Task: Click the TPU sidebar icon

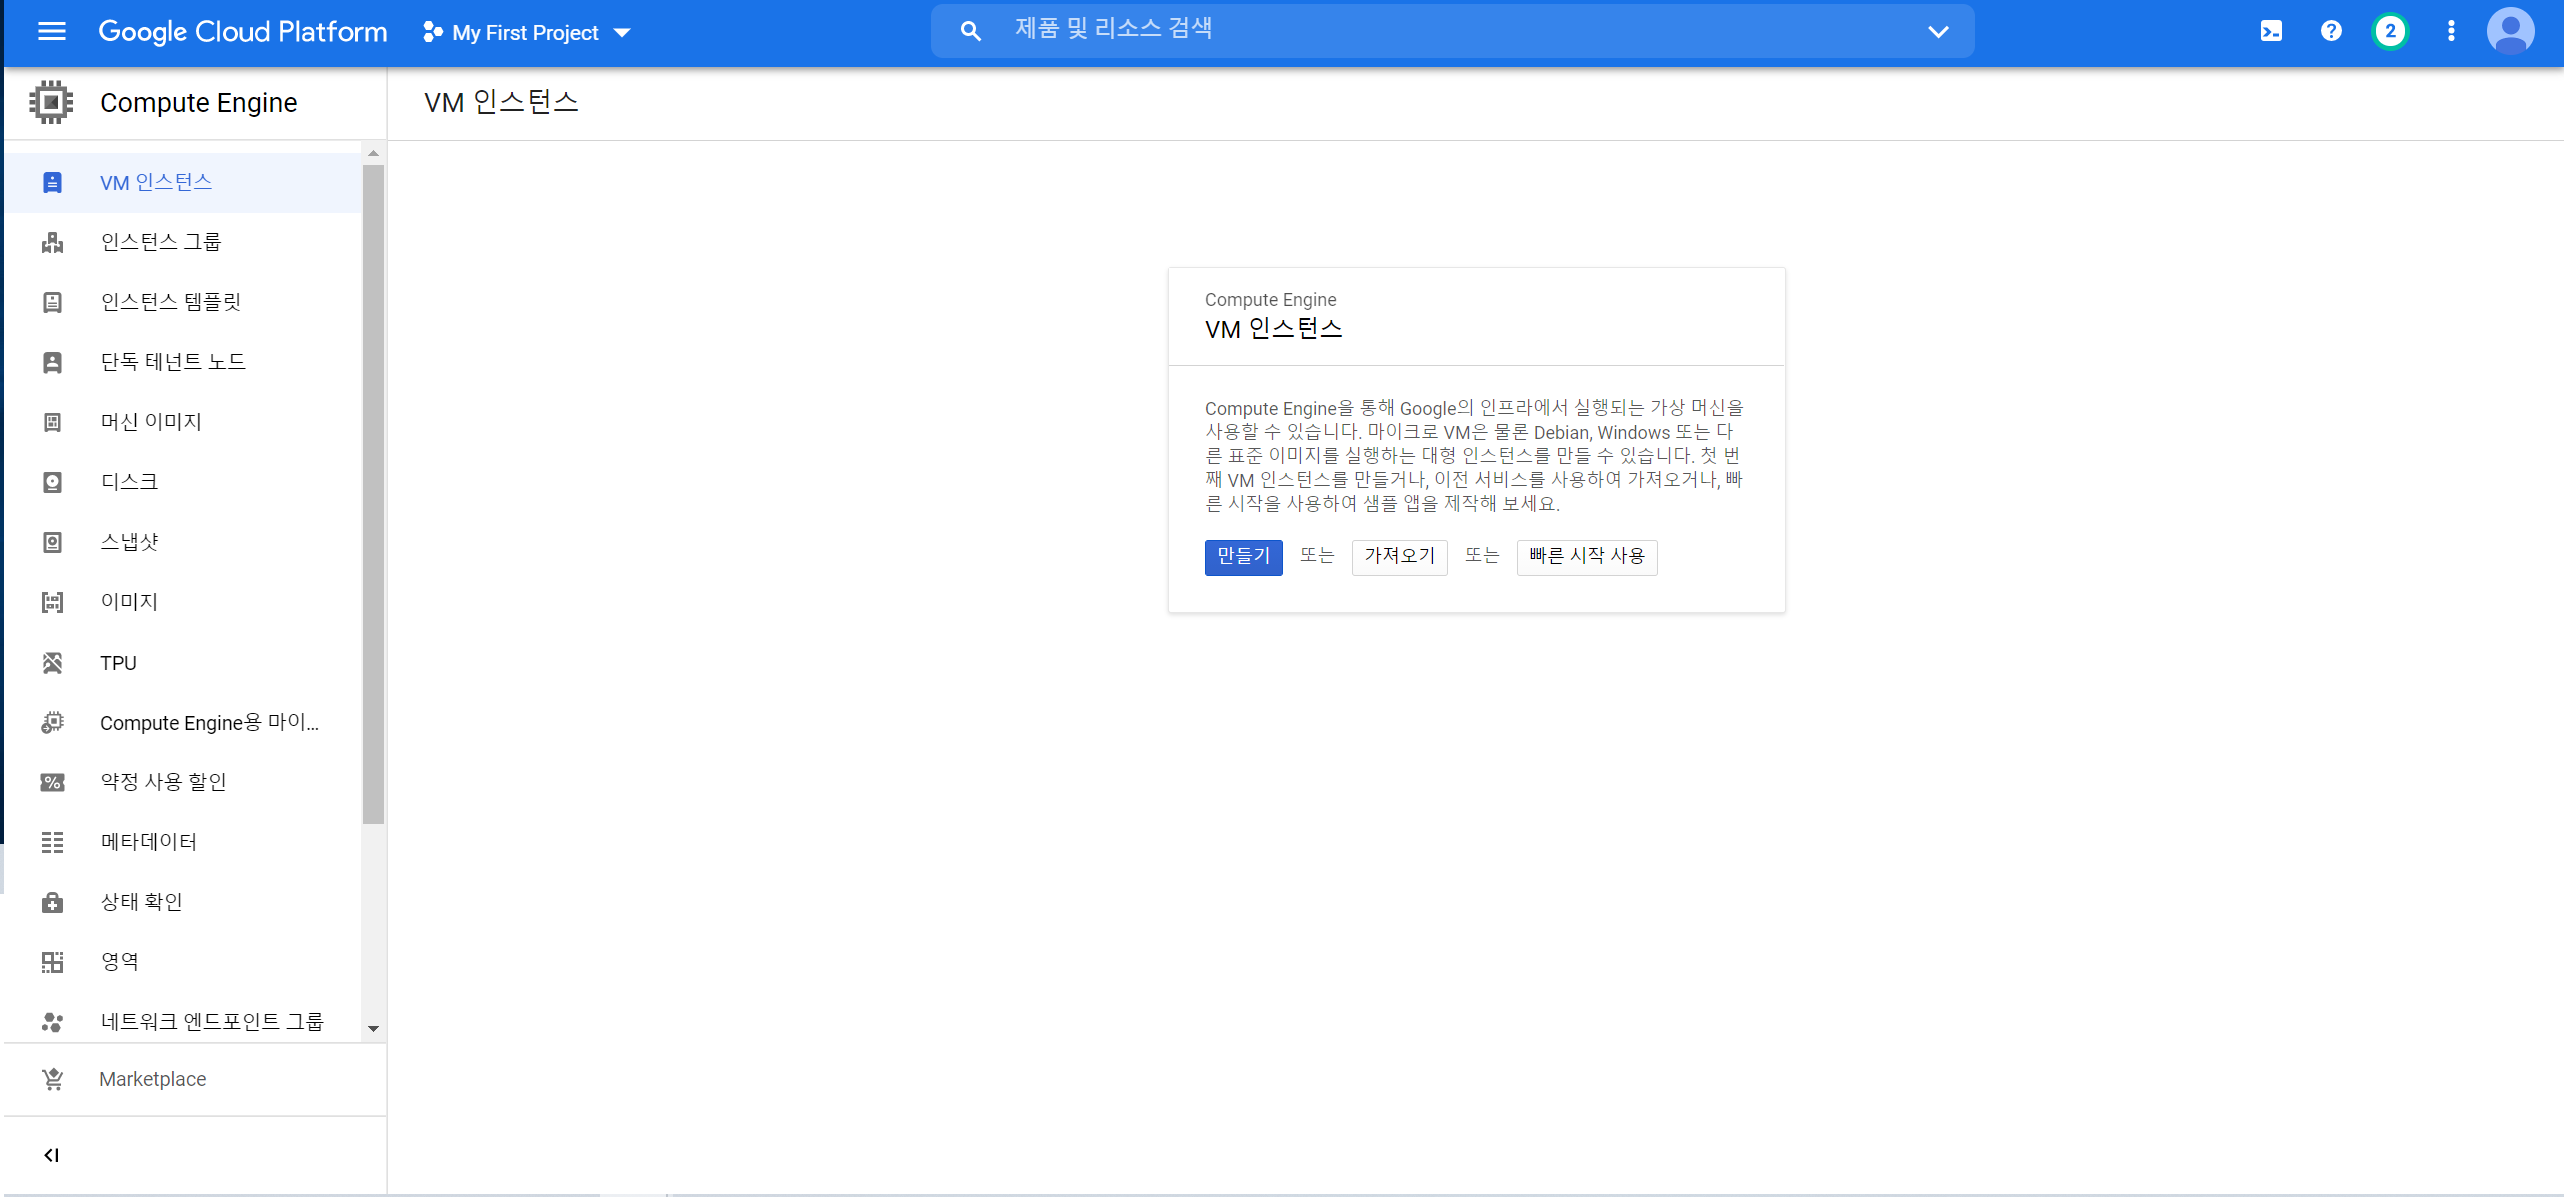Action: coord(53,663)
